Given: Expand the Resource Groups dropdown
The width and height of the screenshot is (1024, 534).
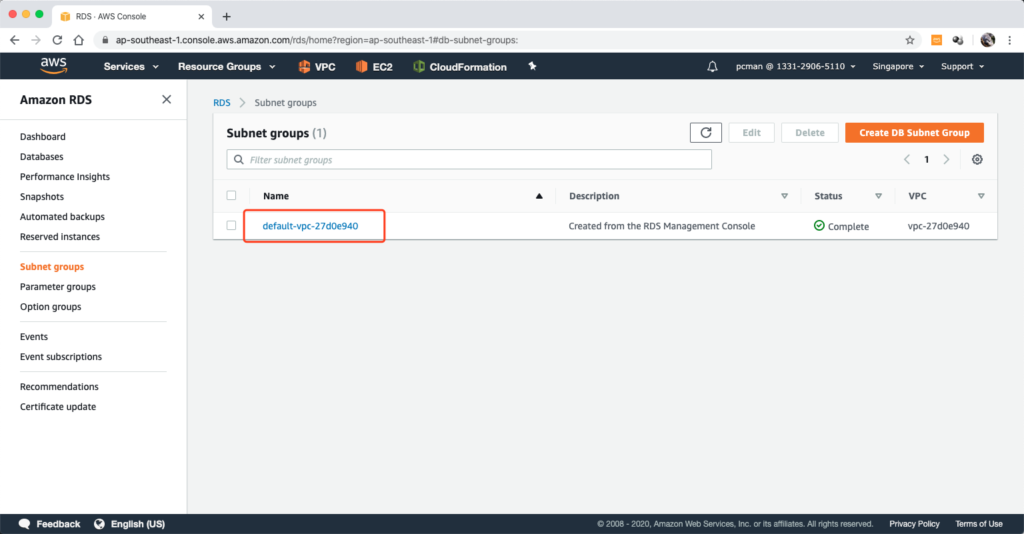Looking at the screenshot, I should click(x=226, y=67).
